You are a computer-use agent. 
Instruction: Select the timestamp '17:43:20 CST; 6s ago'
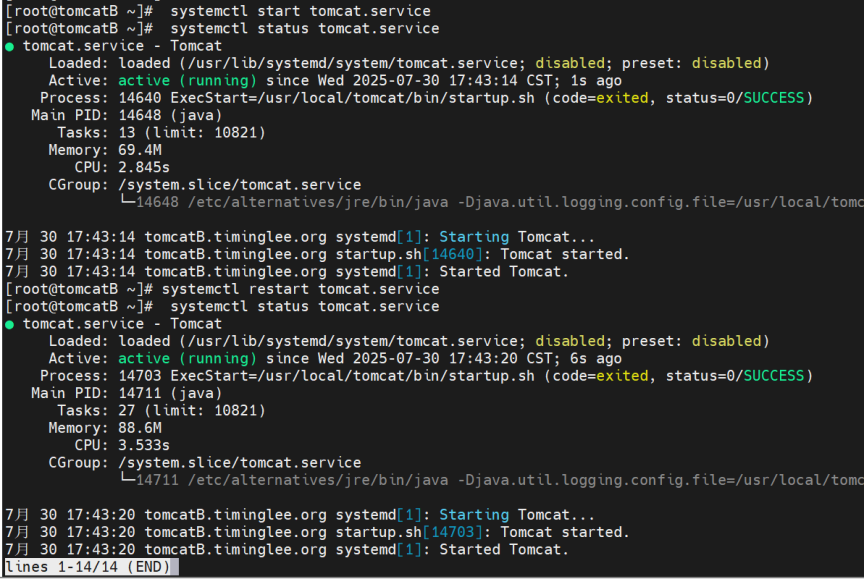[x=535, y=359]
